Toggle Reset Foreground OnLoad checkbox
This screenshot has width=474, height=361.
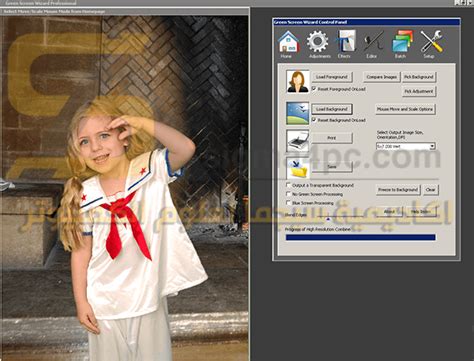(314, 89)
